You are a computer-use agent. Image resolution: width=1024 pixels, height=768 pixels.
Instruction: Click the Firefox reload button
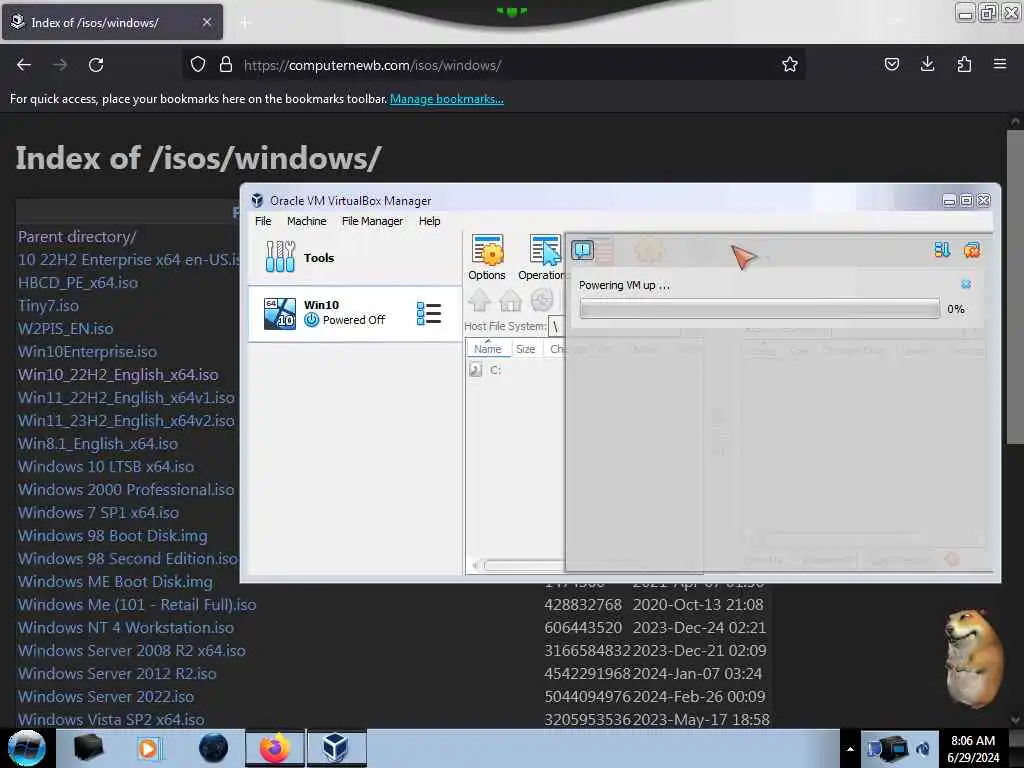pos(96,65)
